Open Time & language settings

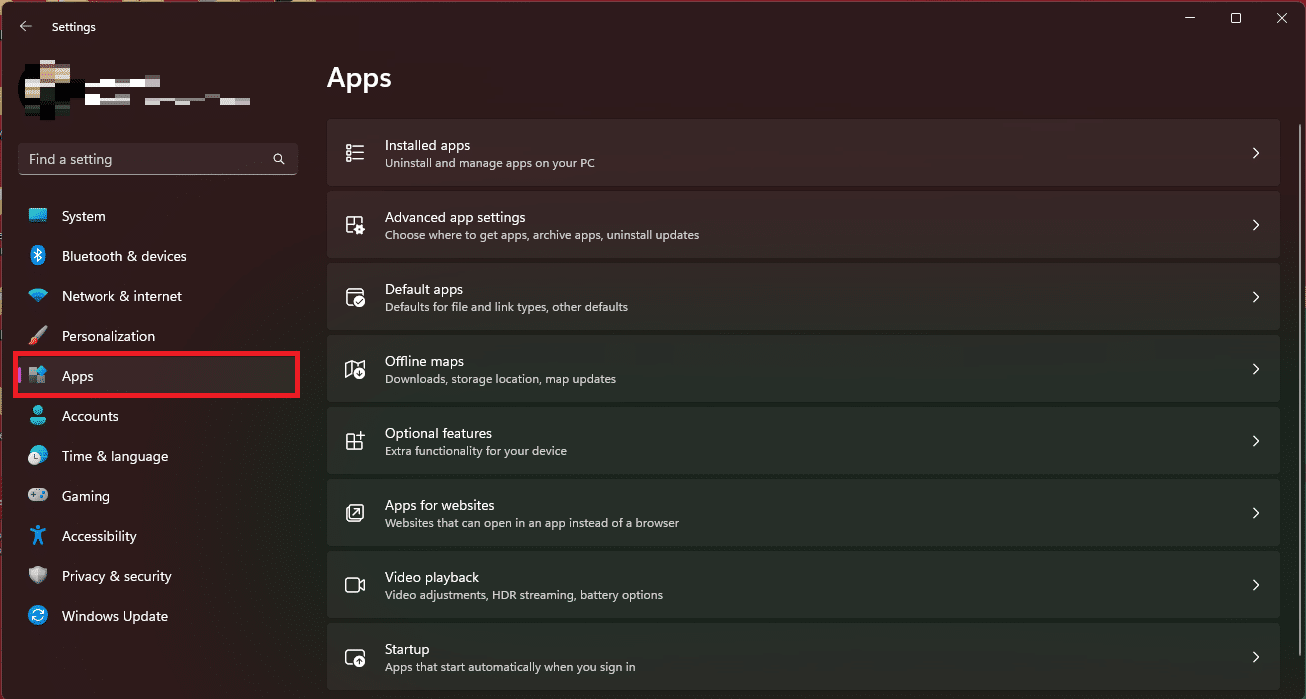pyautogui.click(x=158, y=456)
